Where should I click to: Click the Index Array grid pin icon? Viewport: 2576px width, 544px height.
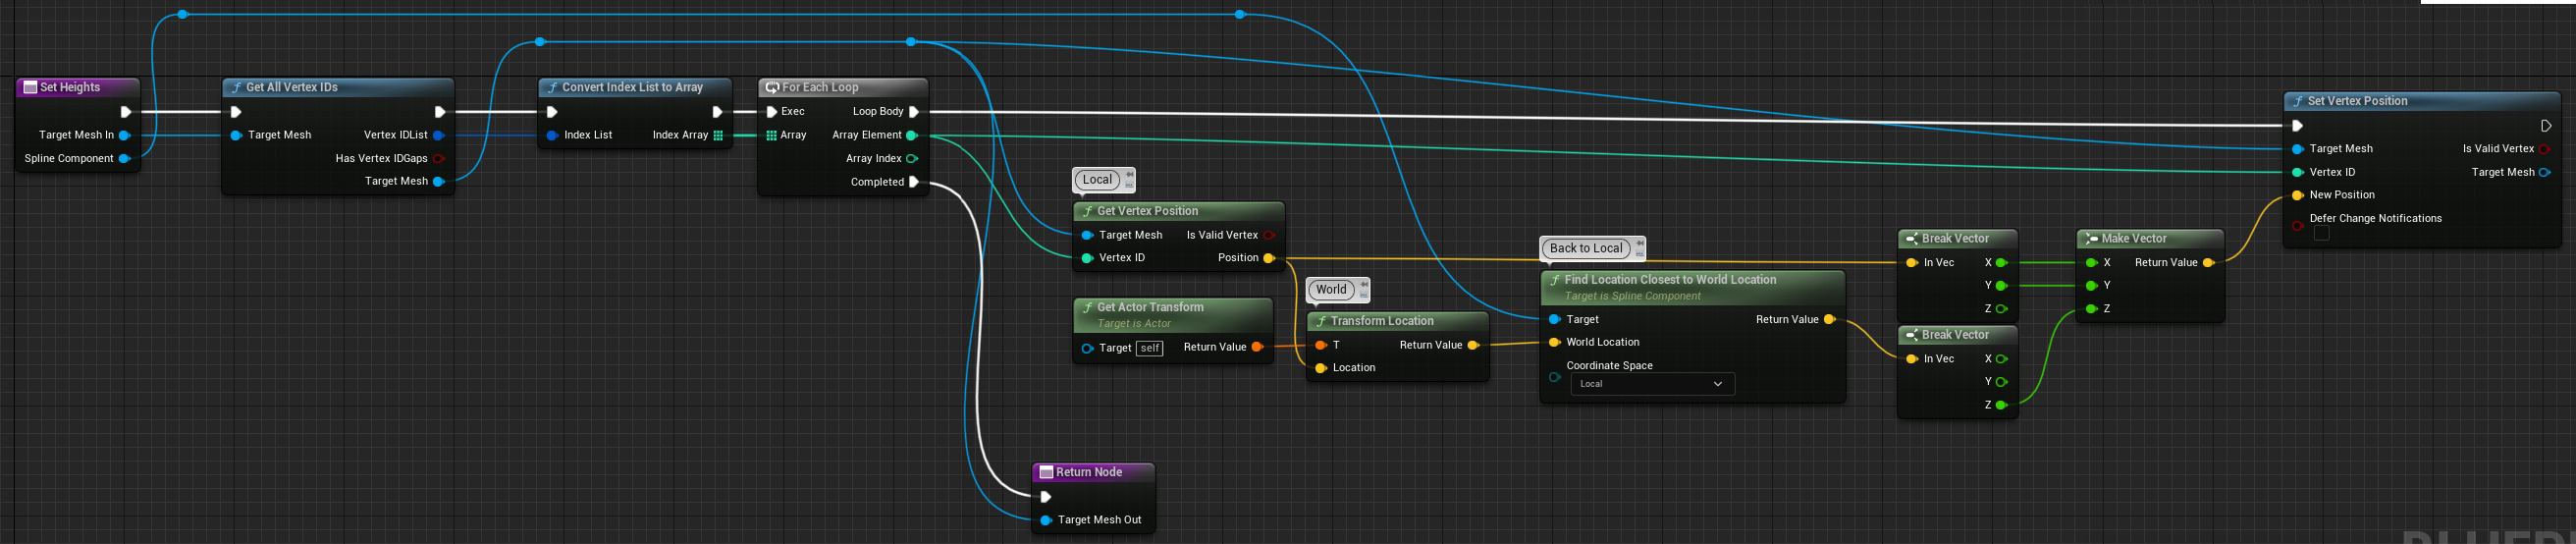[718, 136]
